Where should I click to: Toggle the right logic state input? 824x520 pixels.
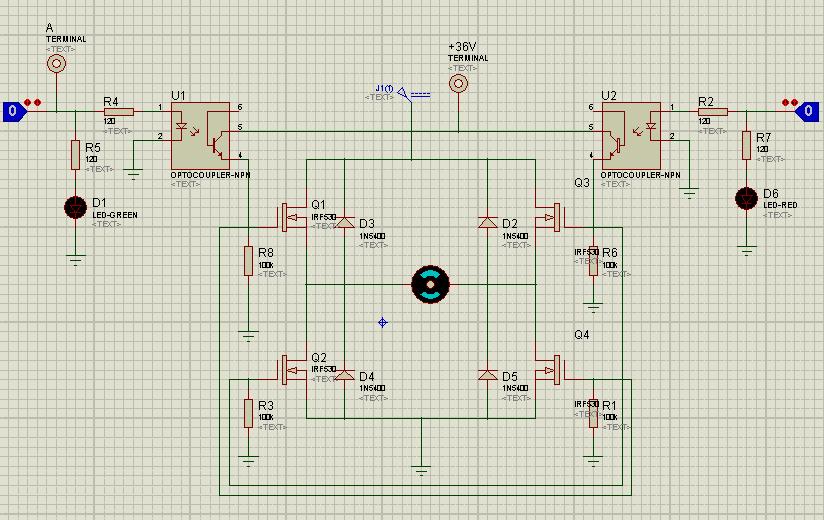coord(807,111)
